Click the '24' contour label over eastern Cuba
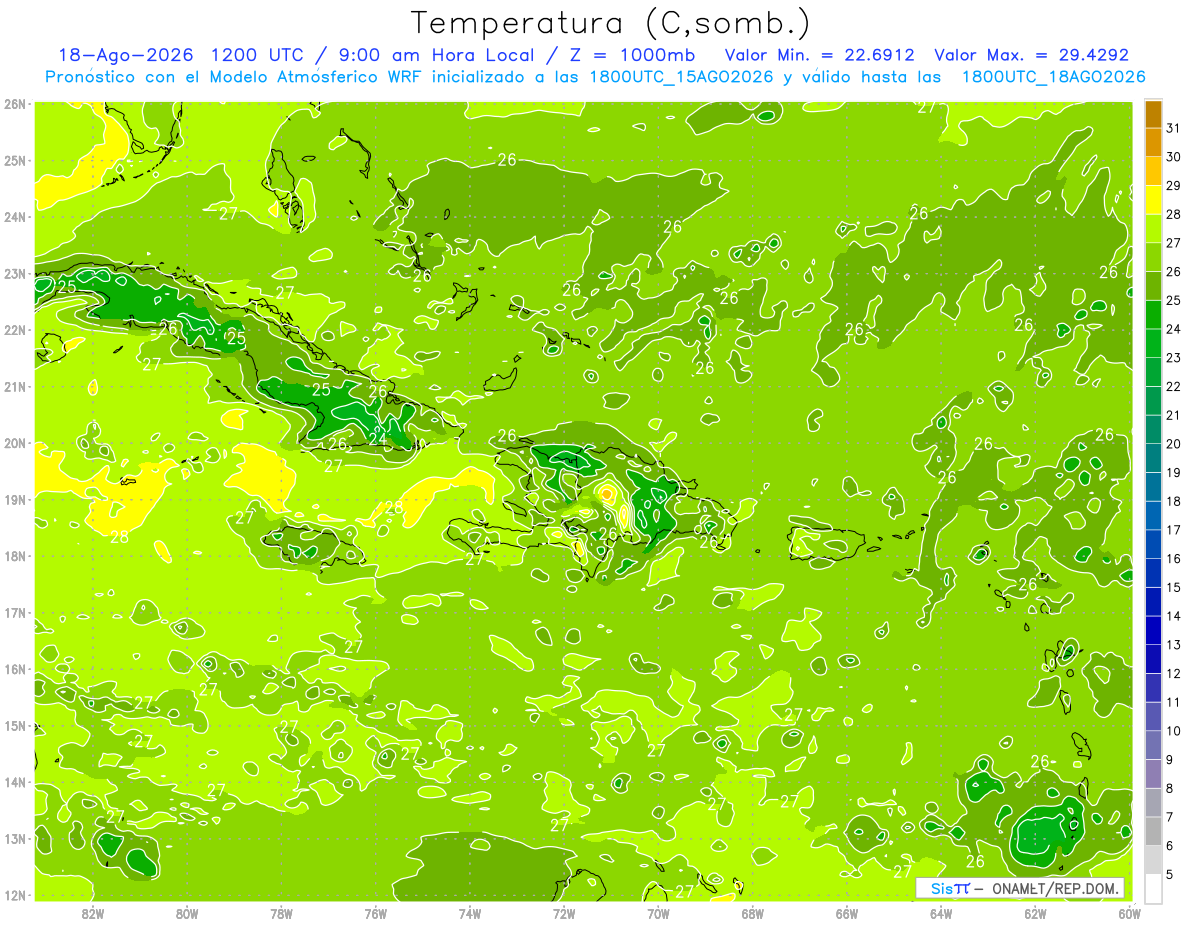Image resolution: width=1200 pixels, height=927 pixels. pos(378,437)
